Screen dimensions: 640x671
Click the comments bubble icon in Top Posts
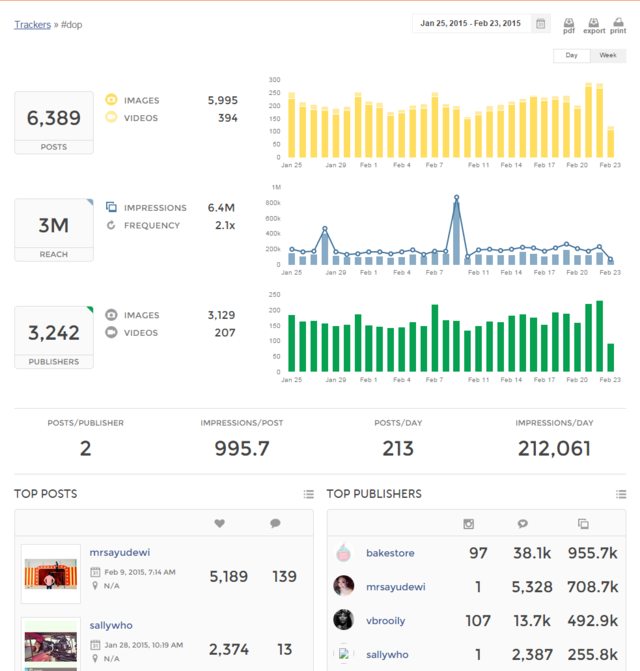275,523
